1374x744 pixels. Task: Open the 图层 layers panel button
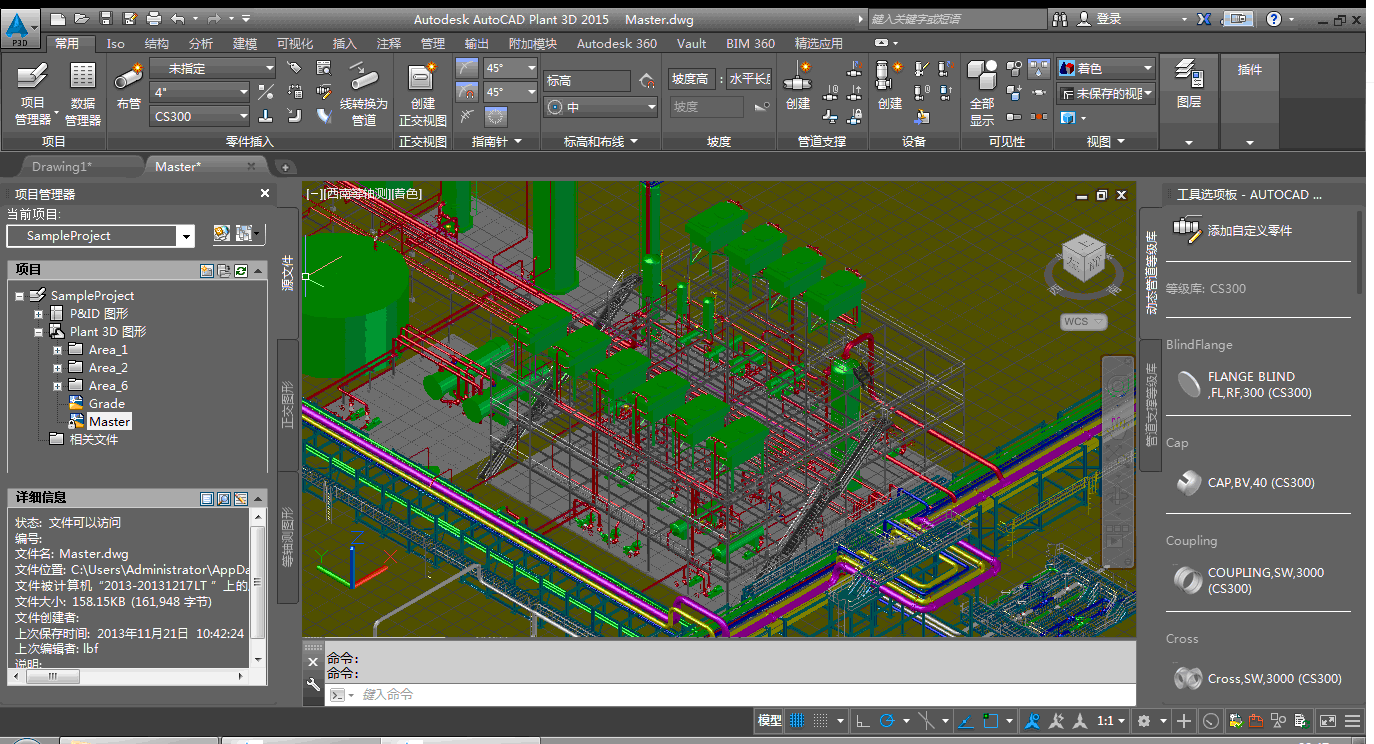(1188, 83)
